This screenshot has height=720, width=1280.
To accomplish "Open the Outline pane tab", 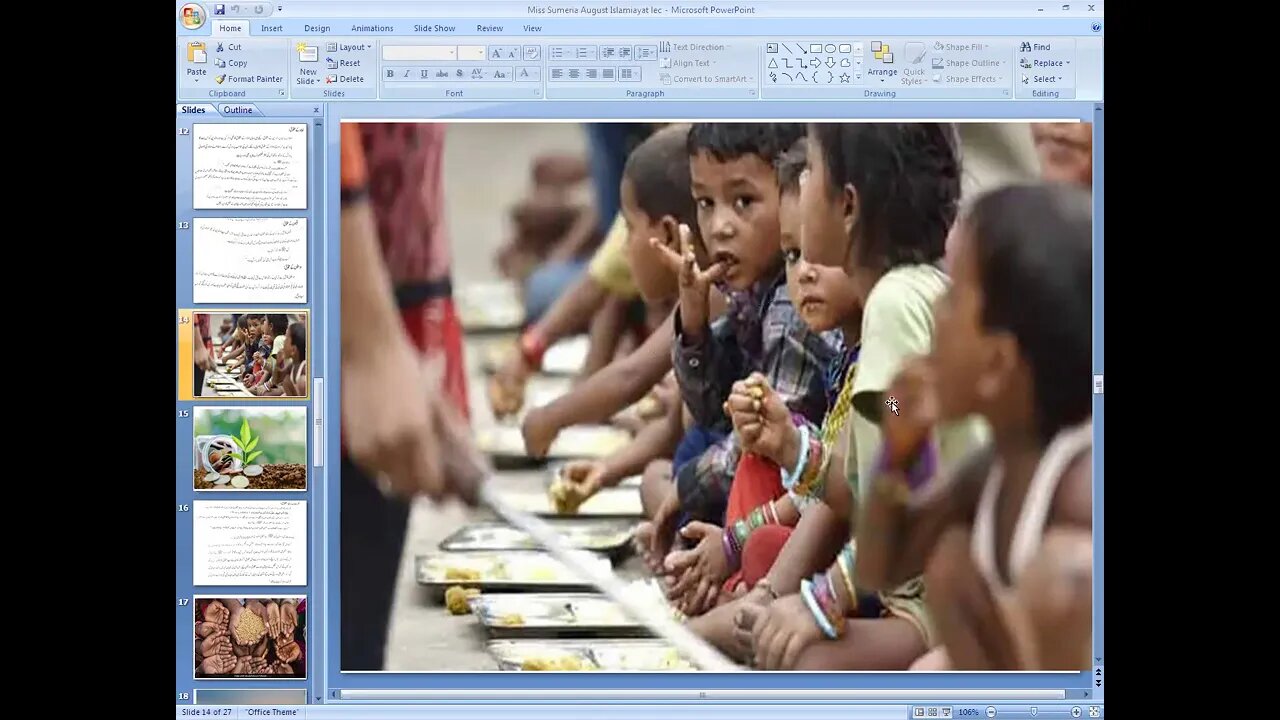I will [x=238, y=110].
